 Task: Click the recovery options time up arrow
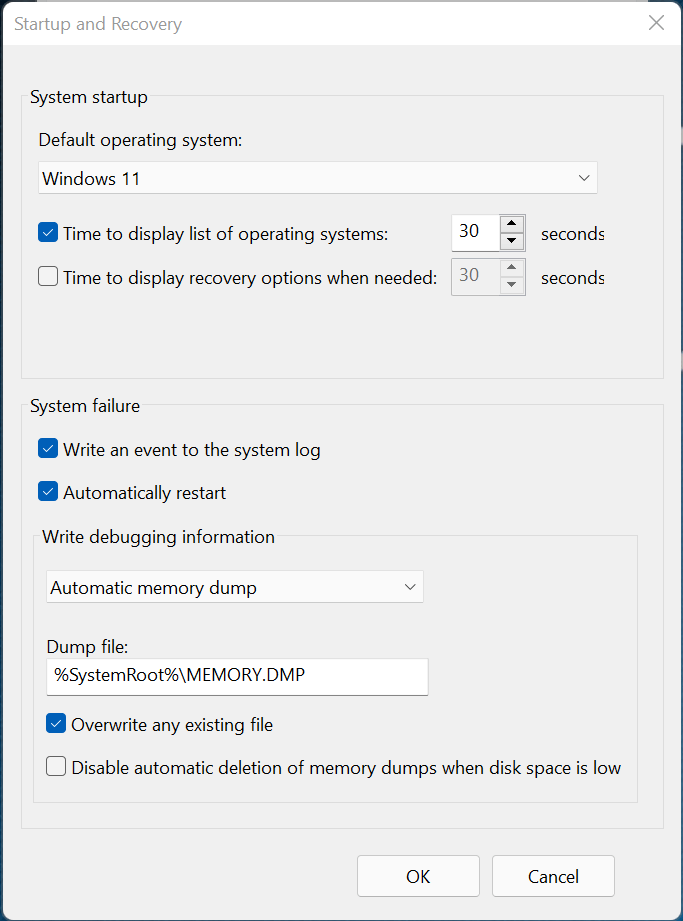coord(512,268)
